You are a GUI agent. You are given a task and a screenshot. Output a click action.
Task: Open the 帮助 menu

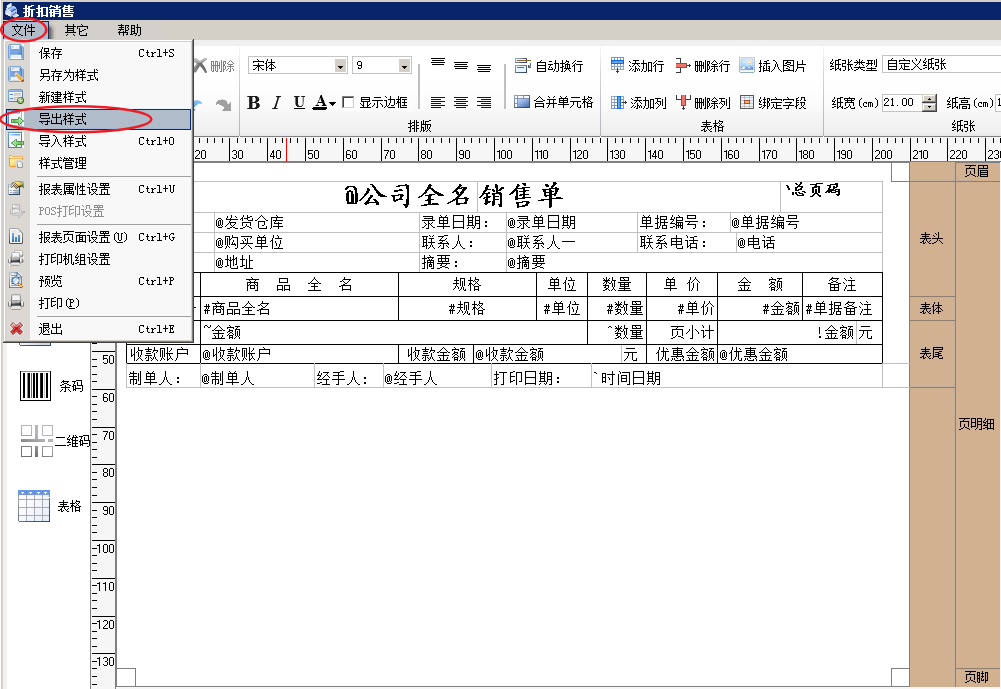point(130,30)
